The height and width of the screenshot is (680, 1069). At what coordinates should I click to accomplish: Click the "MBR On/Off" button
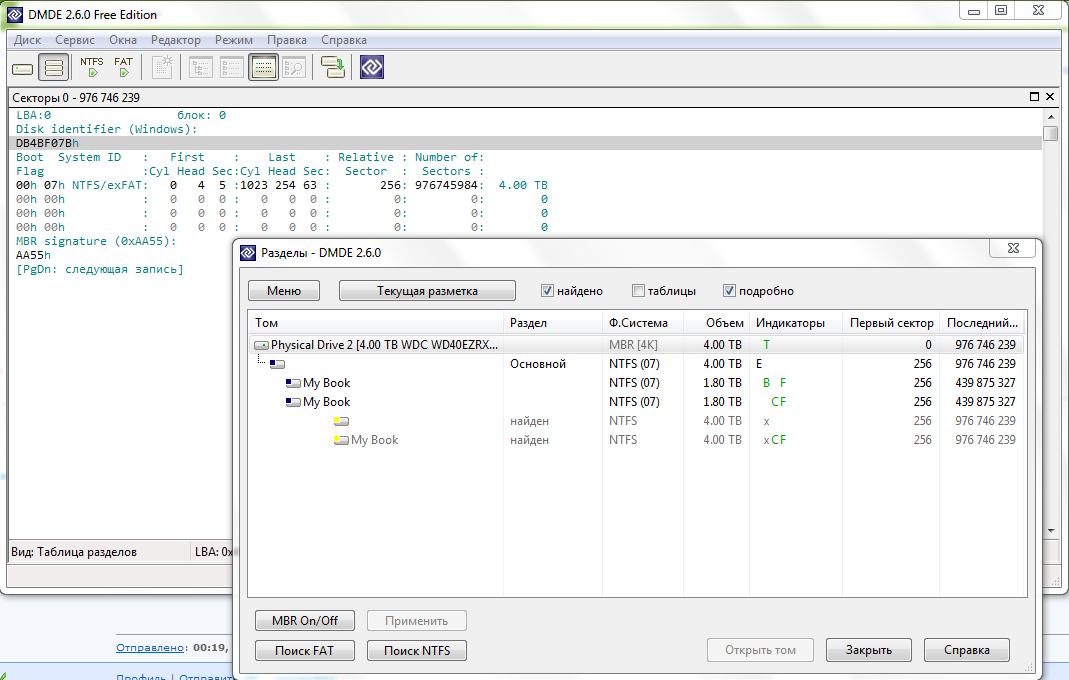pos(304,621)
